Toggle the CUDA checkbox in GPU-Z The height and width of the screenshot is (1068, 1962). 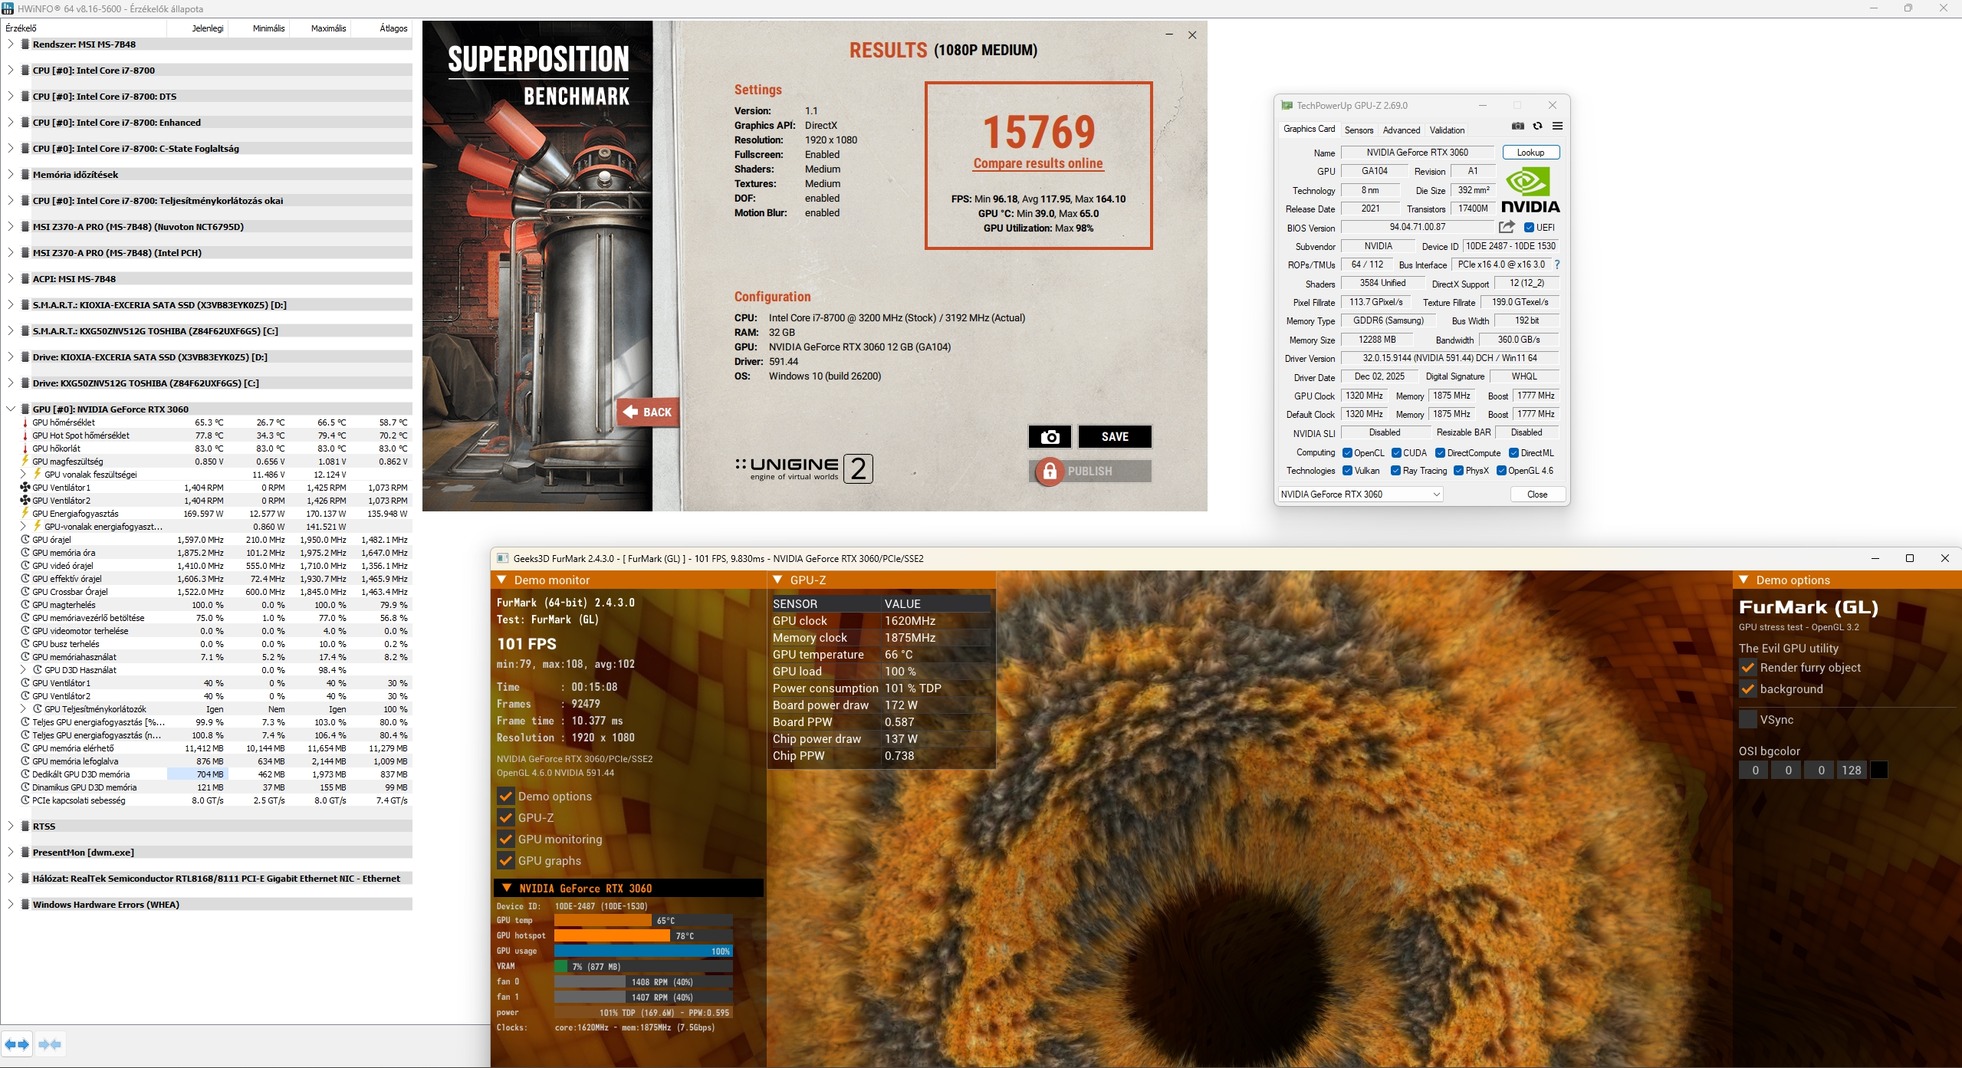click(1396, 453)
